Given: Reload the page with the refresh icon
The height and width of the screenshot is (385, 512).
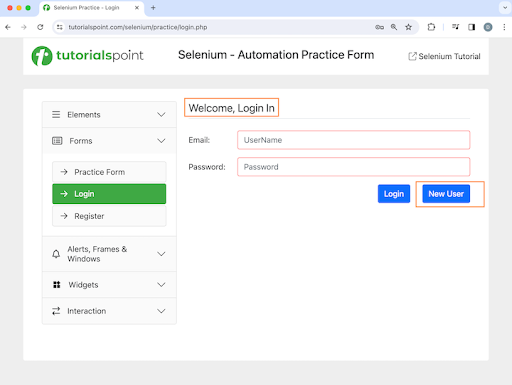Looking at the screenshot, I should point(40,27).
